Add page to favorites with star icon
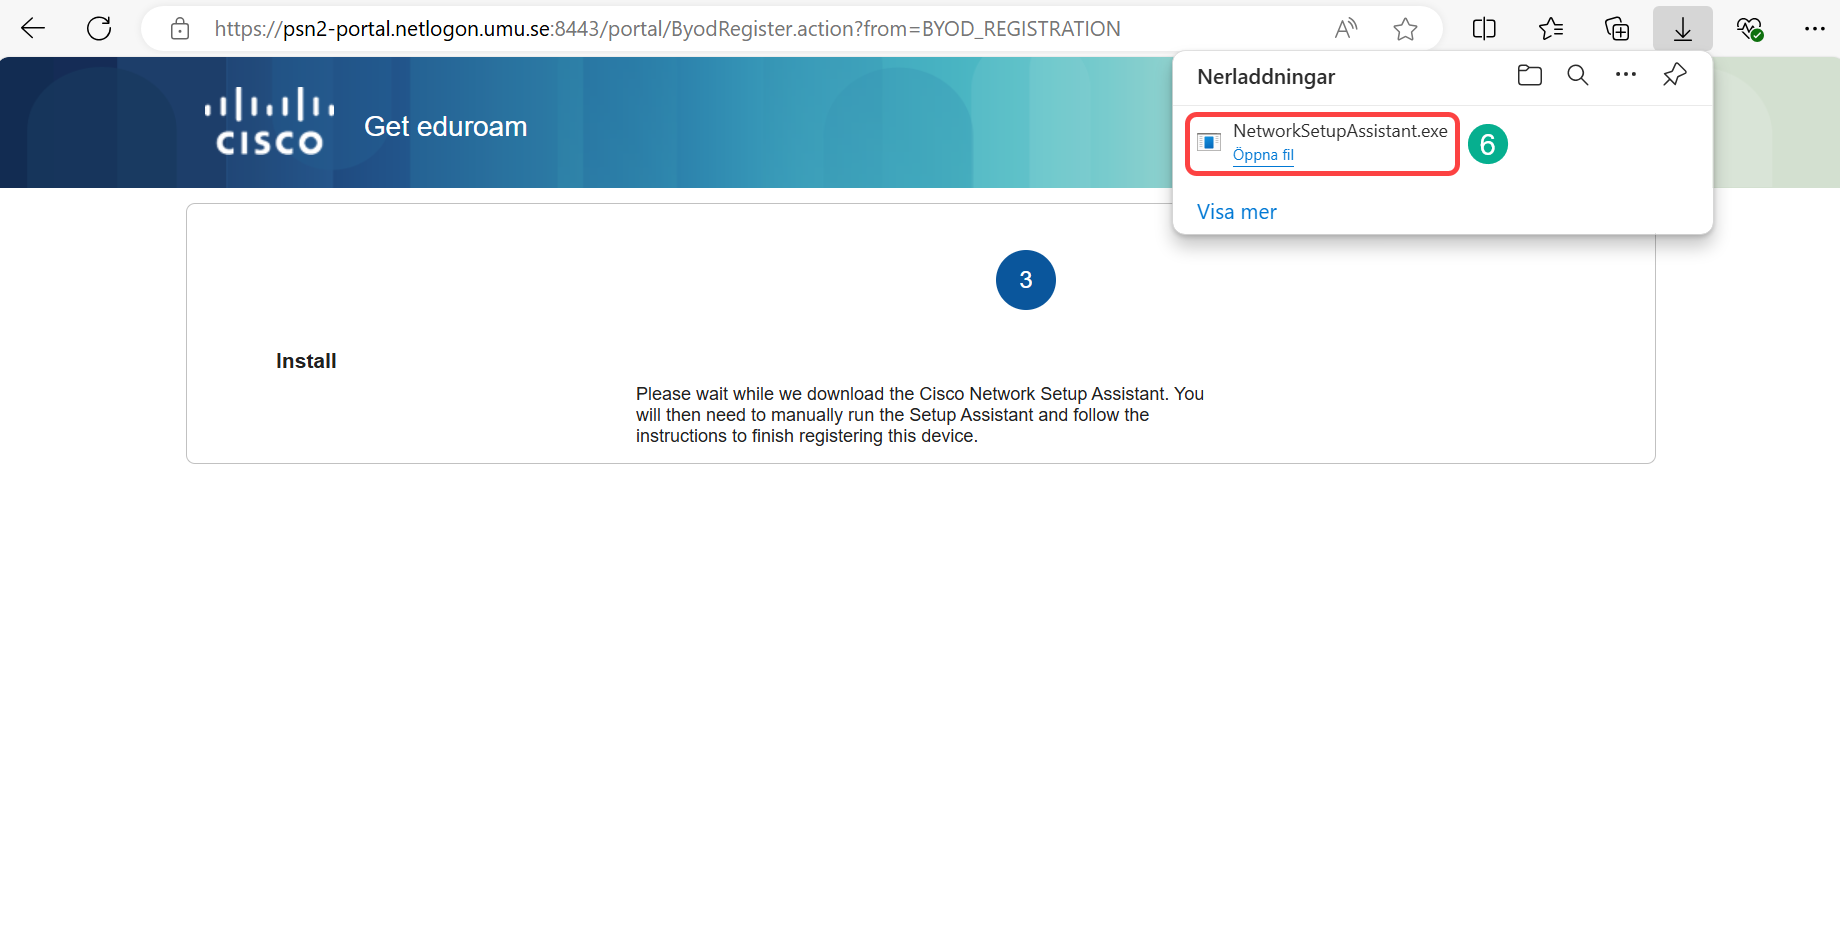 pos(1405,29)
